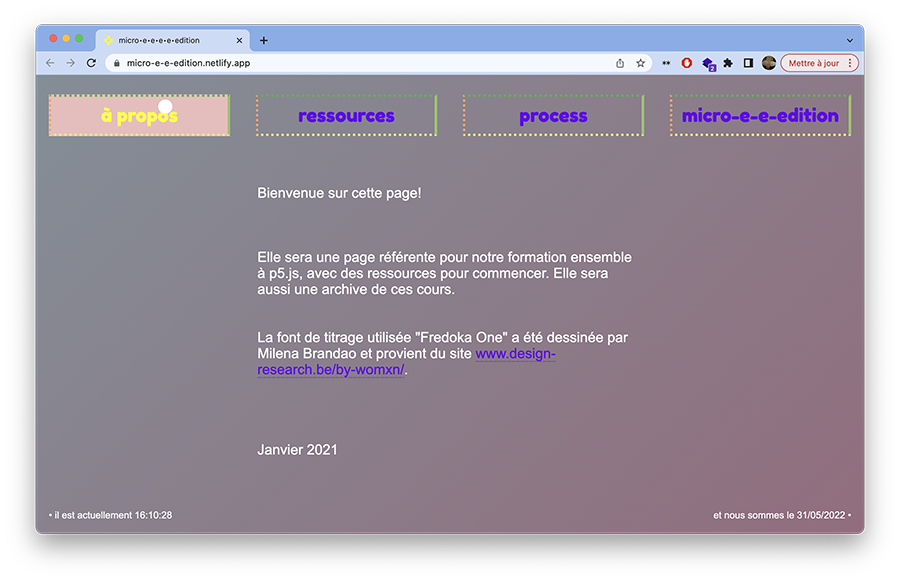
Task: Click the date text 31/05/2022
Action: point(820,515)
